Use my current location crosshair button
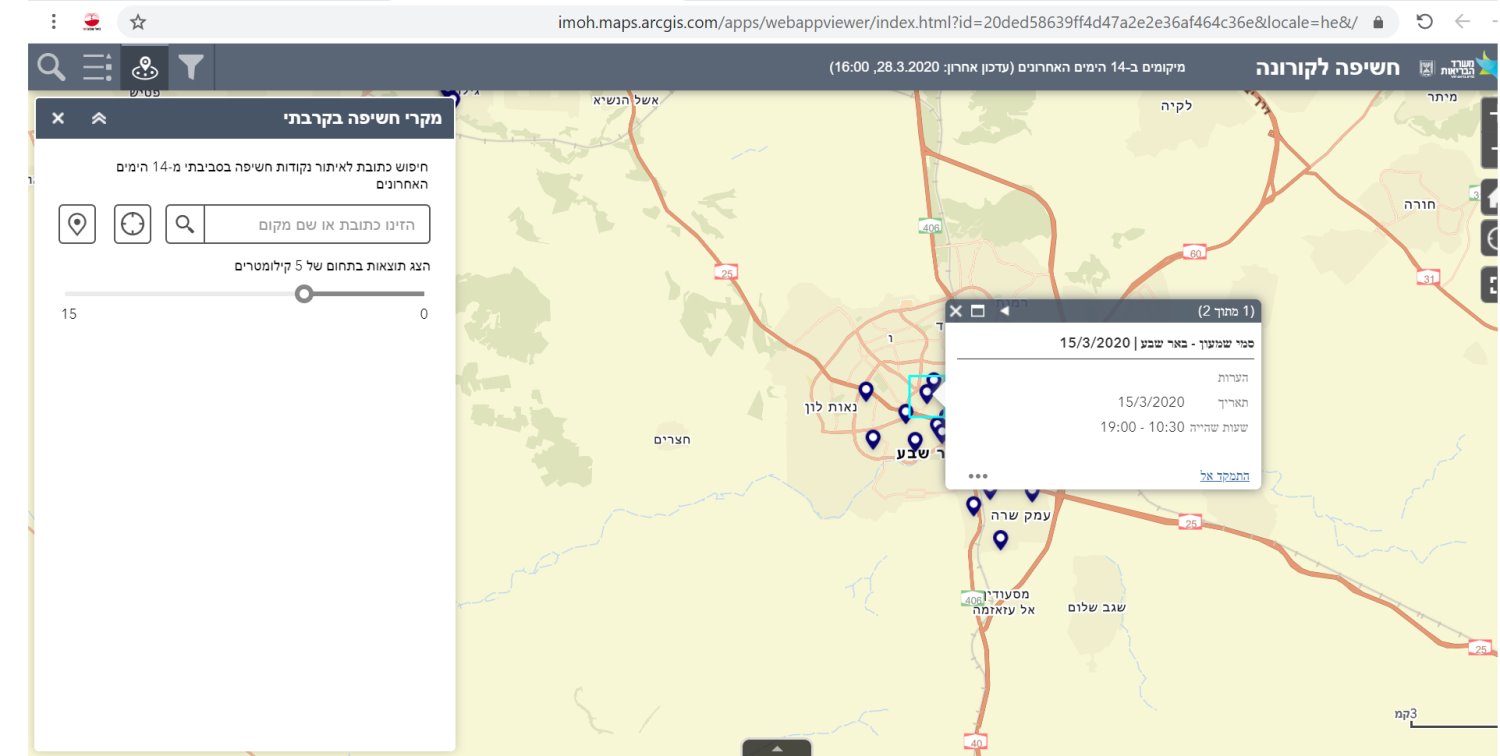Viewport: 1500px width, 756px height. tap(132, 224)
